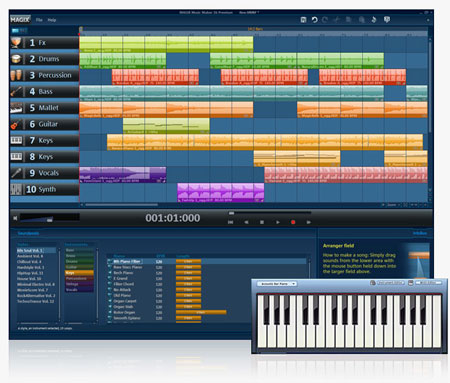
Task: Select the Keys instrument category
Action: pos(79,273)
